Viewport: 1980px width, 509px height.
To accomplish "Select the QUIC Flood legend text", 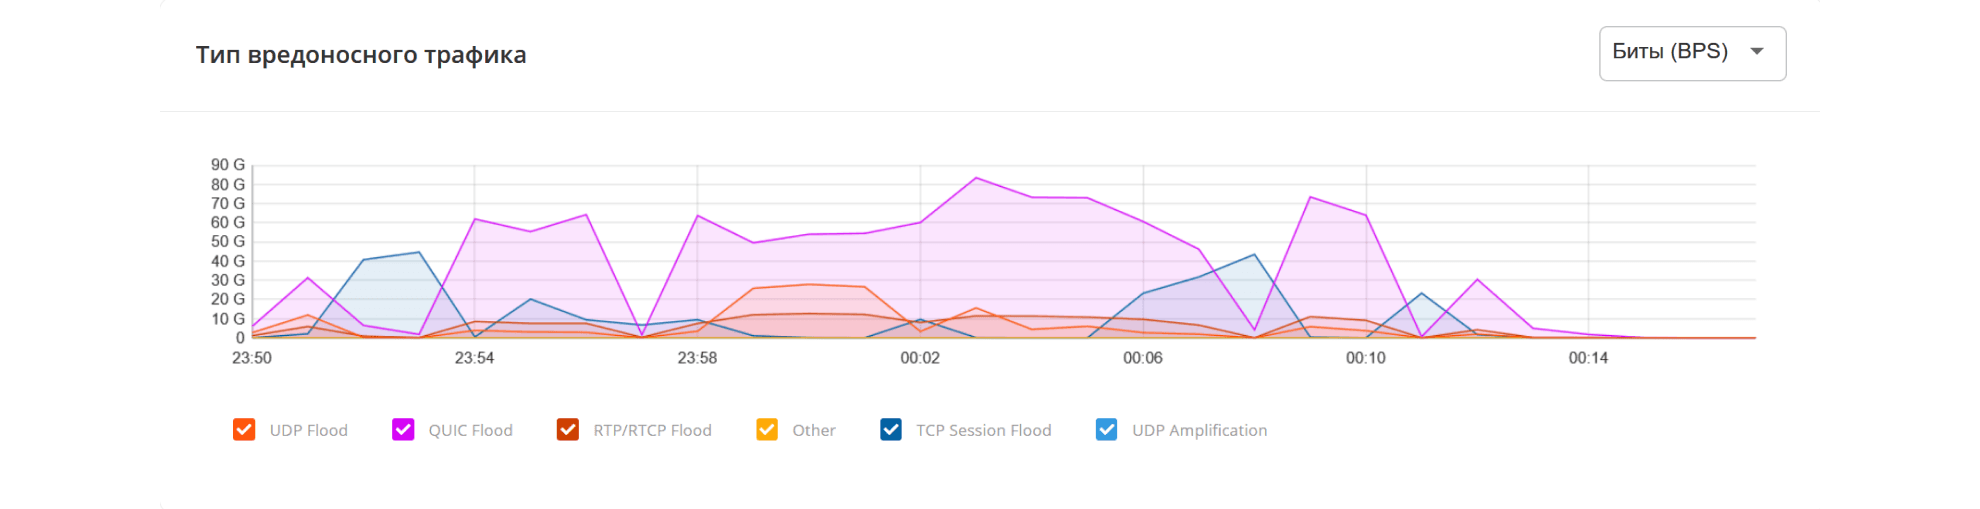I will (x=470, y=431).
